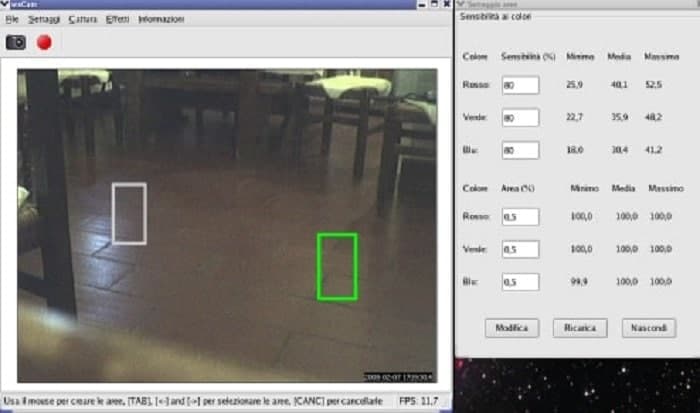Open the Cattura menu
The image size is (700, 413).
[83, 20]
